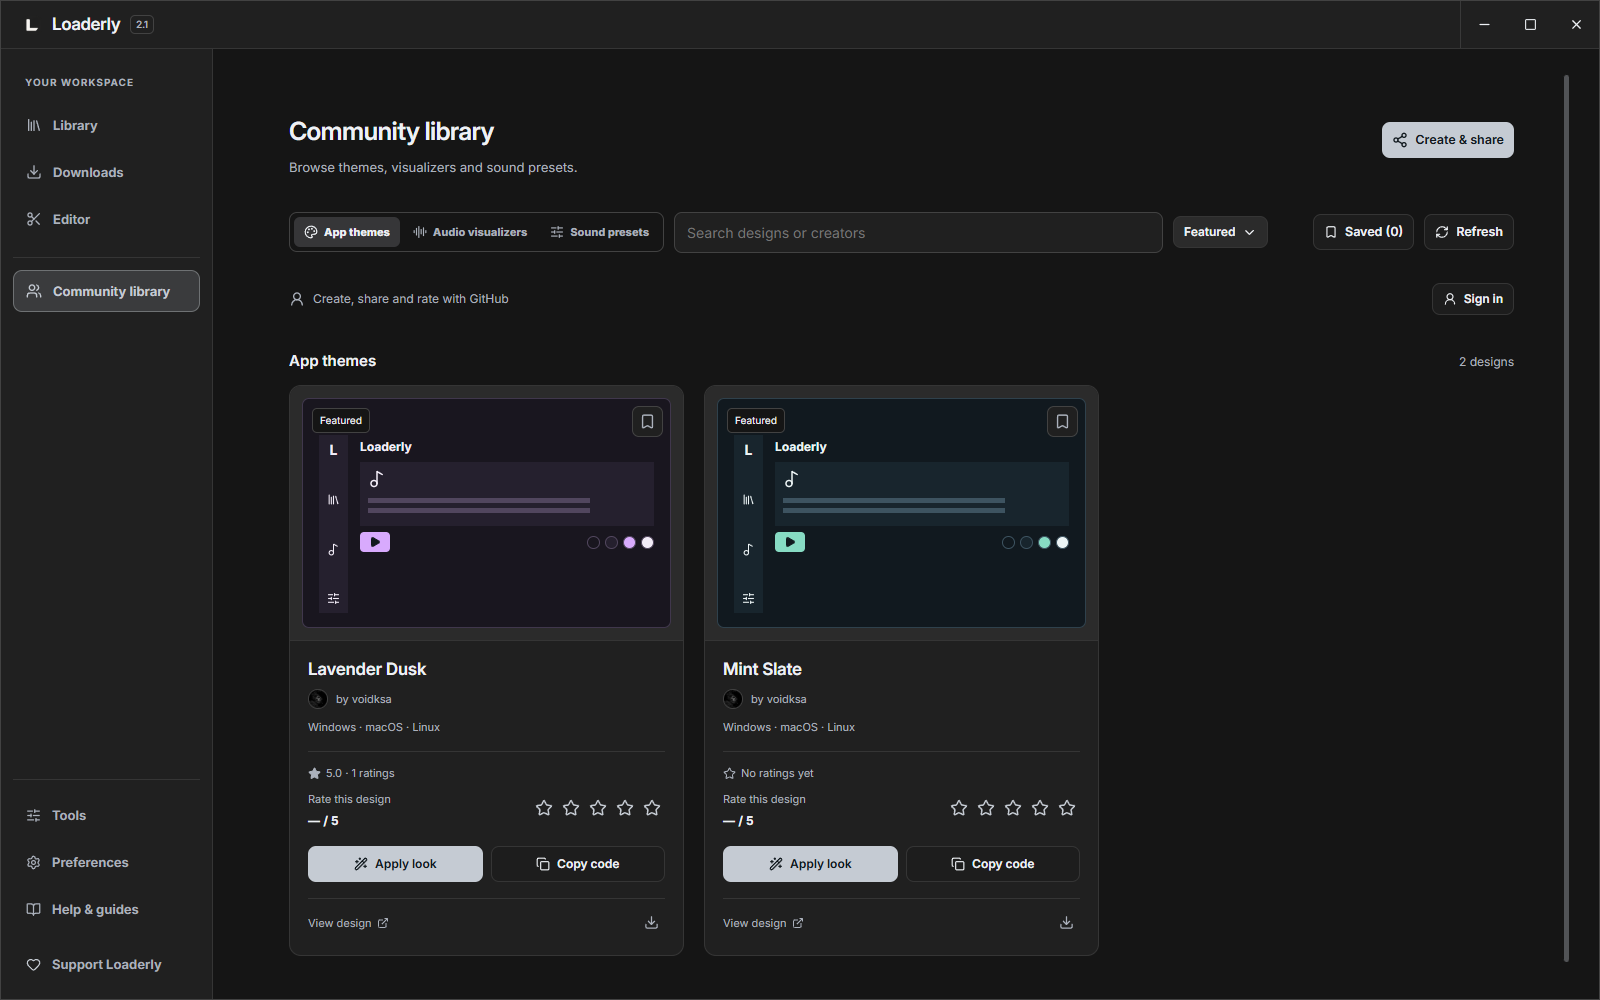
Task: Copy code for Mint Slate
Action: pos(993,864)
